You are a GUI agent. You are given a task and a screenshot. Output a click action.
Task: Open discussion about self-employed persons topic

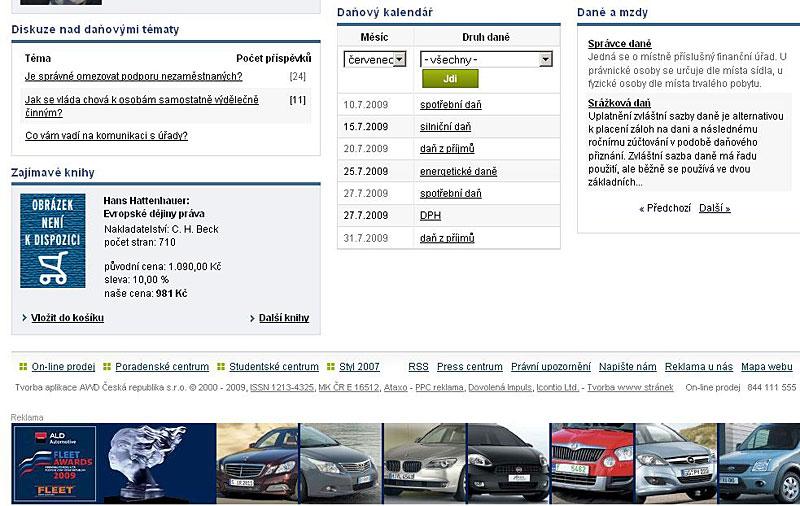coord(142,106)
